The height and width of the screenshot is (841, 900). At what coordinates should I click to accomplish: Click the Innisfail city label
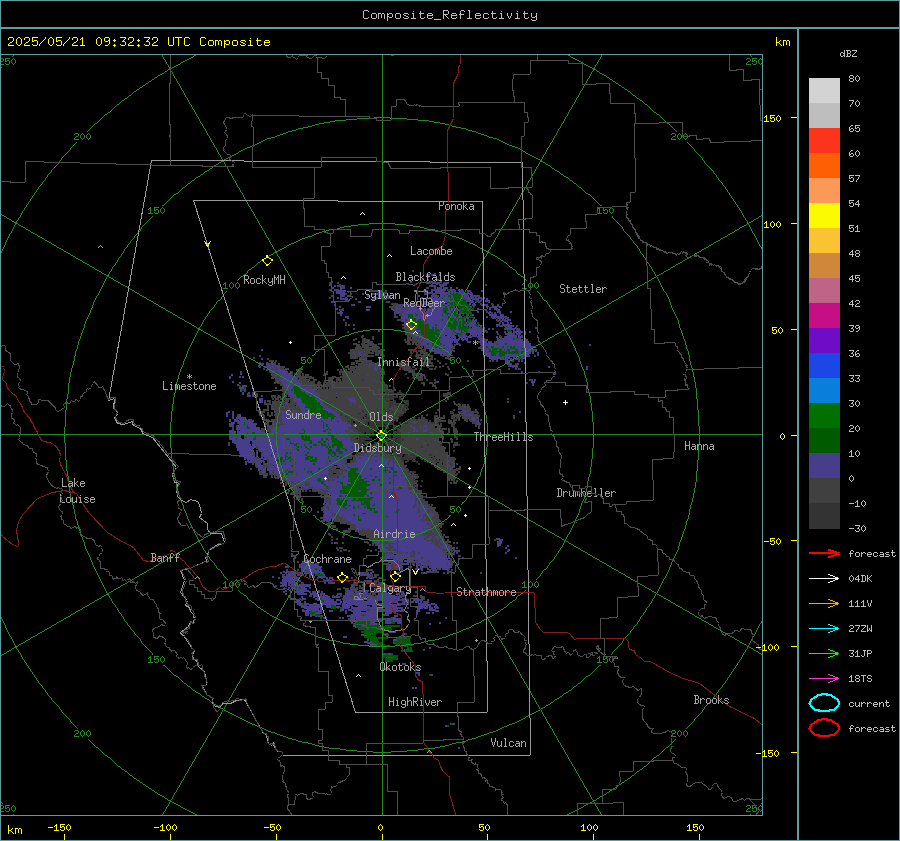pyautogui.click(x=404, y=362)
